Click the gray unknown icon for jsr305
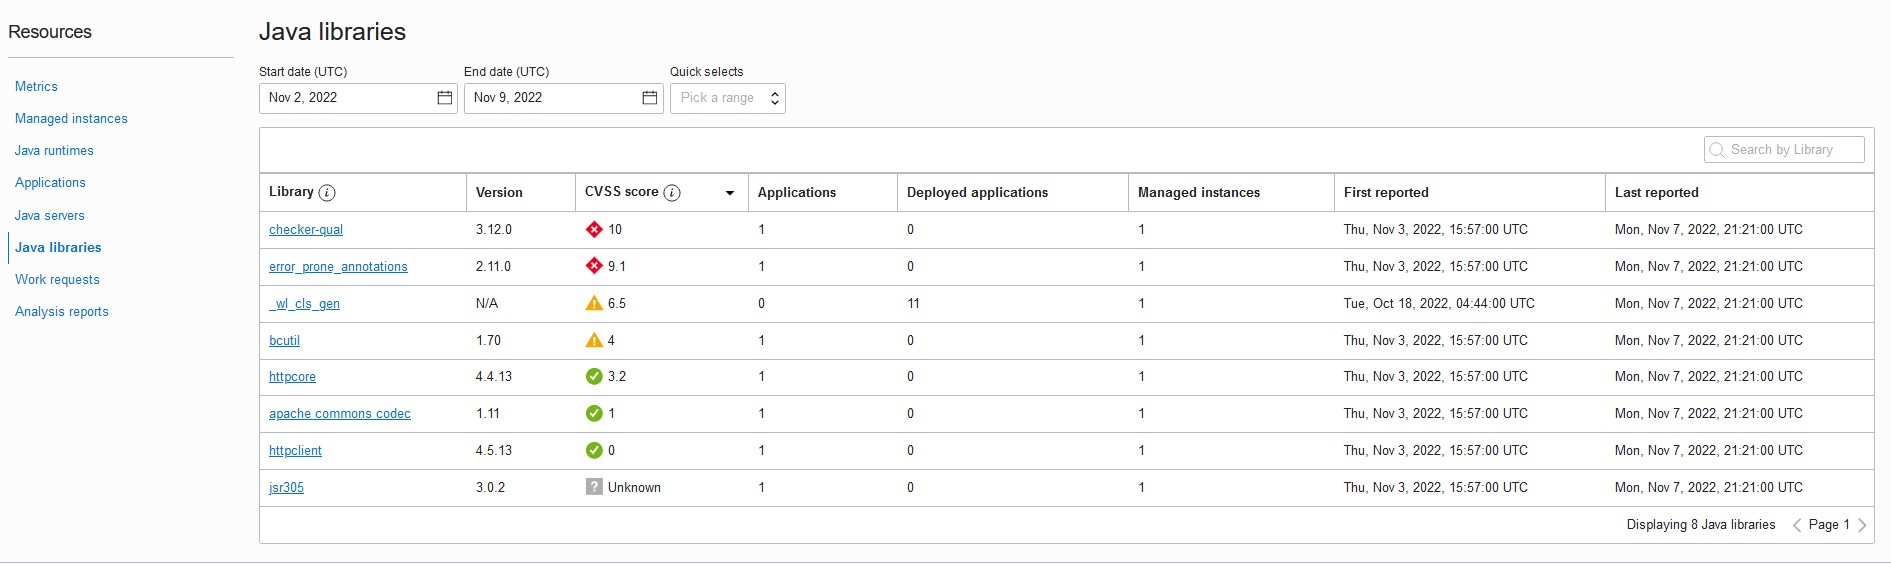 [x=594, y=488]
